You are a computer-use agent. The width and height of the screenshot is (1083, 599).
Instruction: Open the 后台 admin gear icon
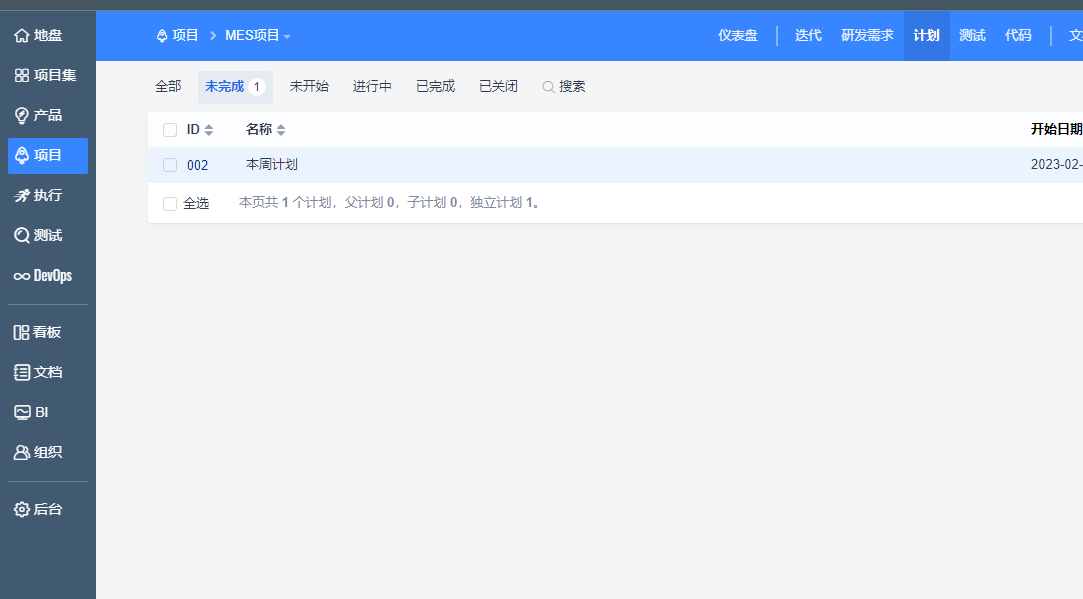click(21, 509)
